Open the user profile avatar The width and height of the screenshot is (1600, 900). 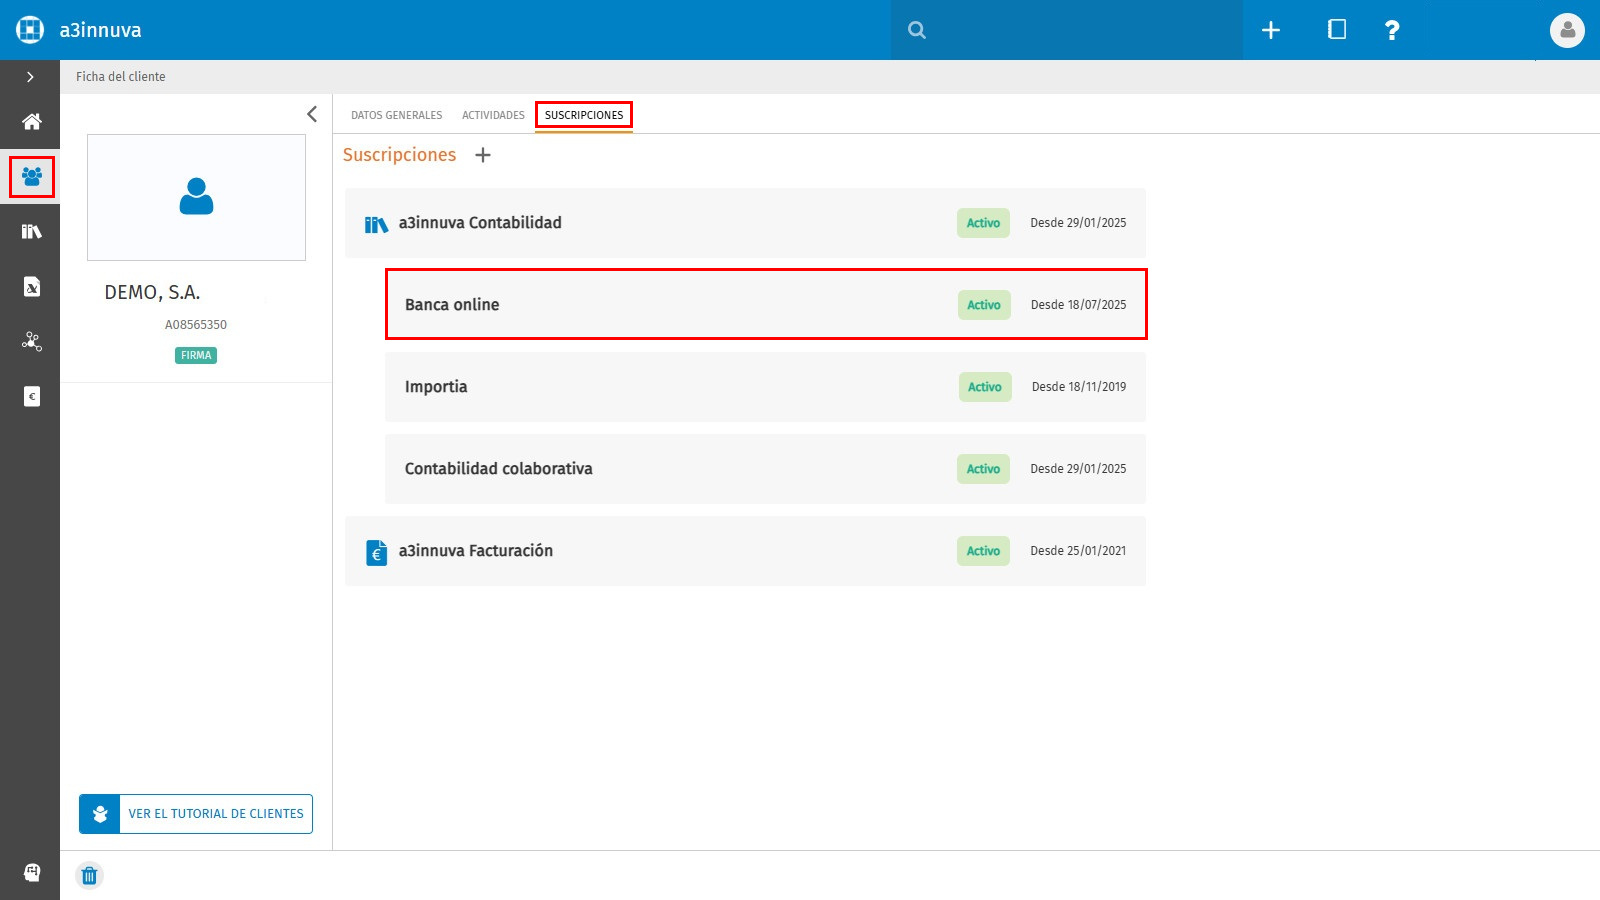click(x=1567, y=30)
